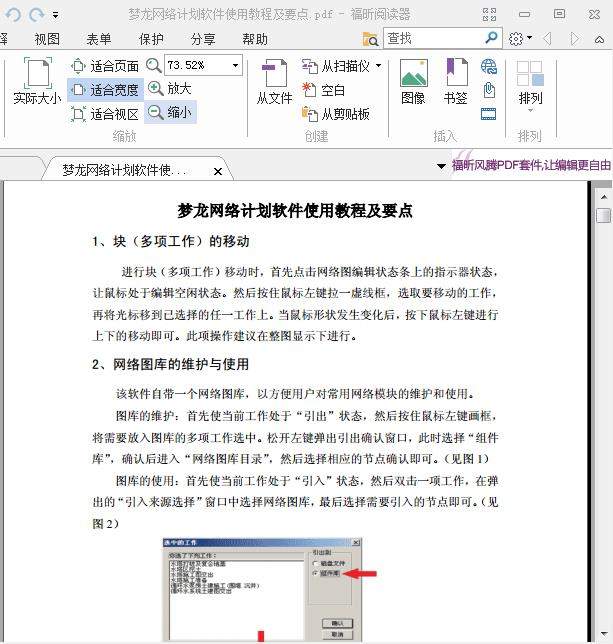The width and height of the screenshot is (613, 644).
Task: Select 实际大小 zoom option
Action: (x=37, y=81)
